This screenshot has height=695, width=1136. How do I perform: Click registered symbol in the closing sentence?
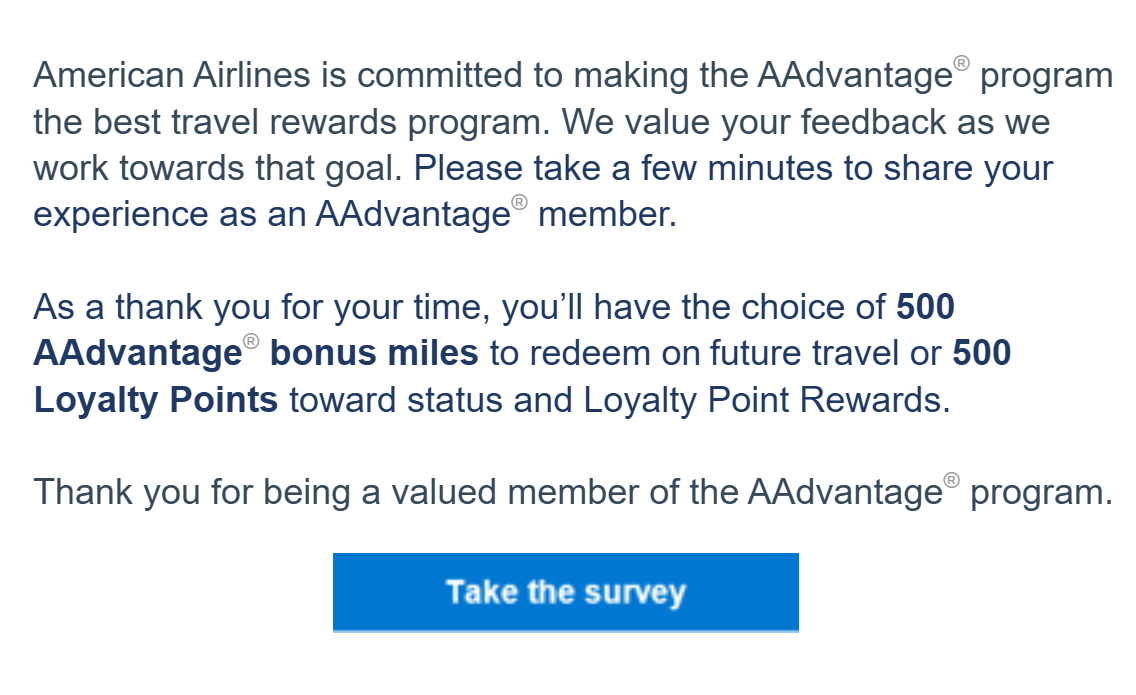951,481
